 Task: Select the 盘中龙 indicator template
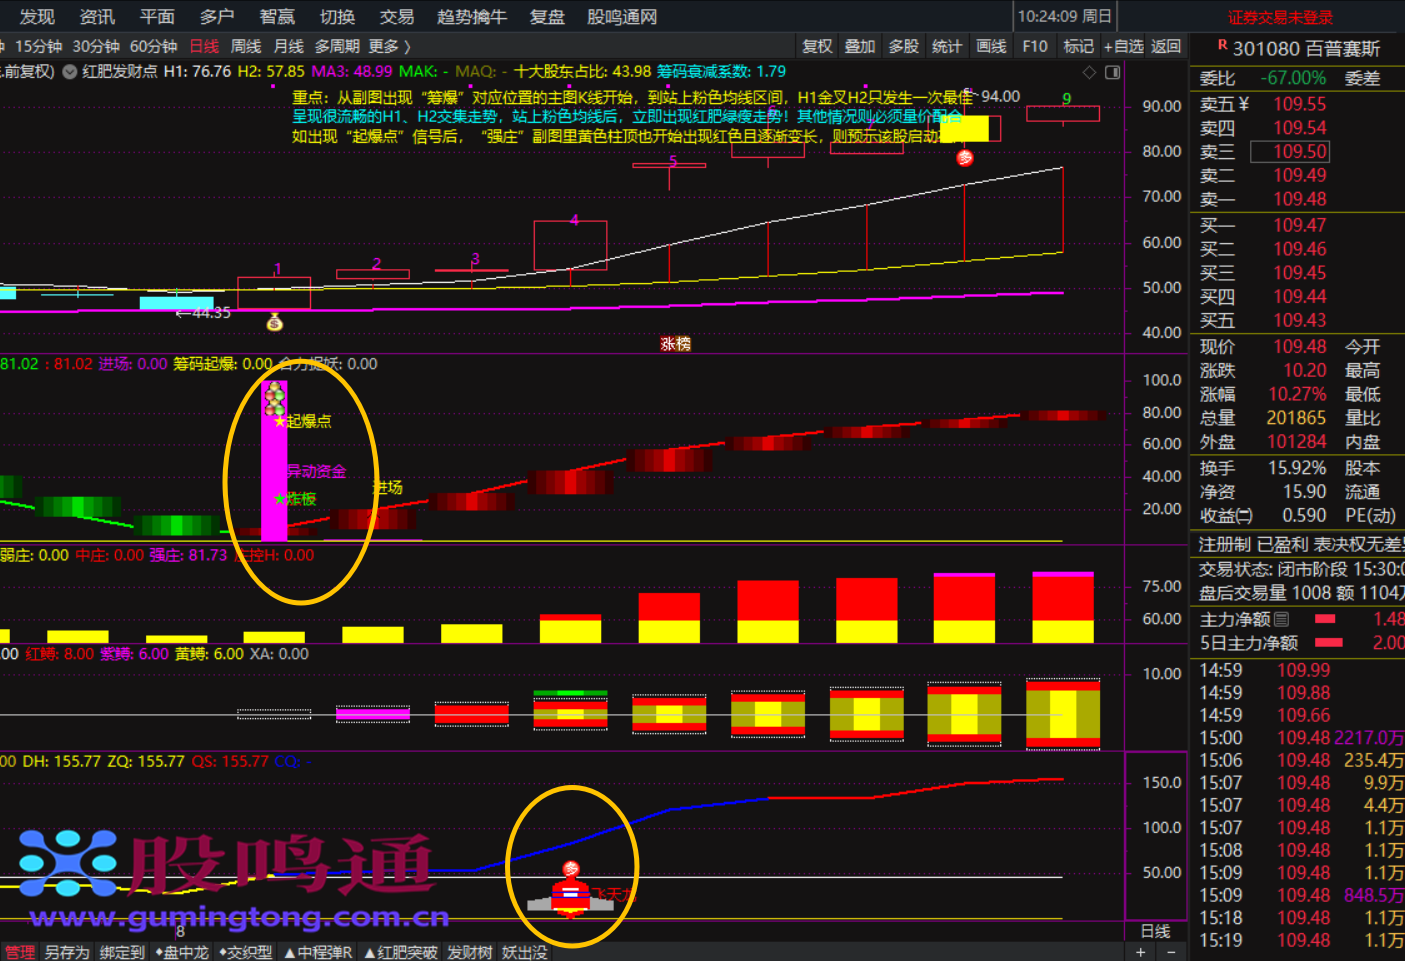click(x=182, y=952)
